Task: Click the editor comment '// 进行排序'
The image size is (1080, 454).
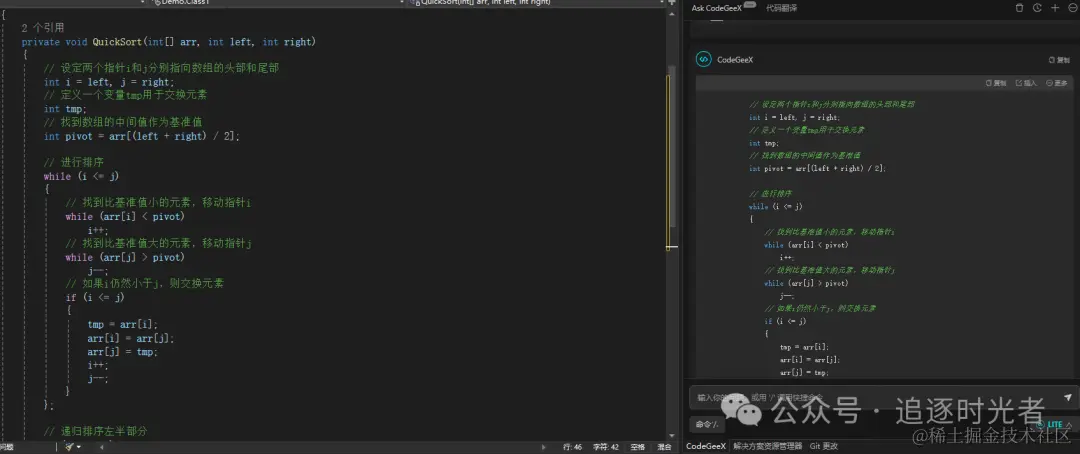Action: pyautogui.click(x=74, y=163)
